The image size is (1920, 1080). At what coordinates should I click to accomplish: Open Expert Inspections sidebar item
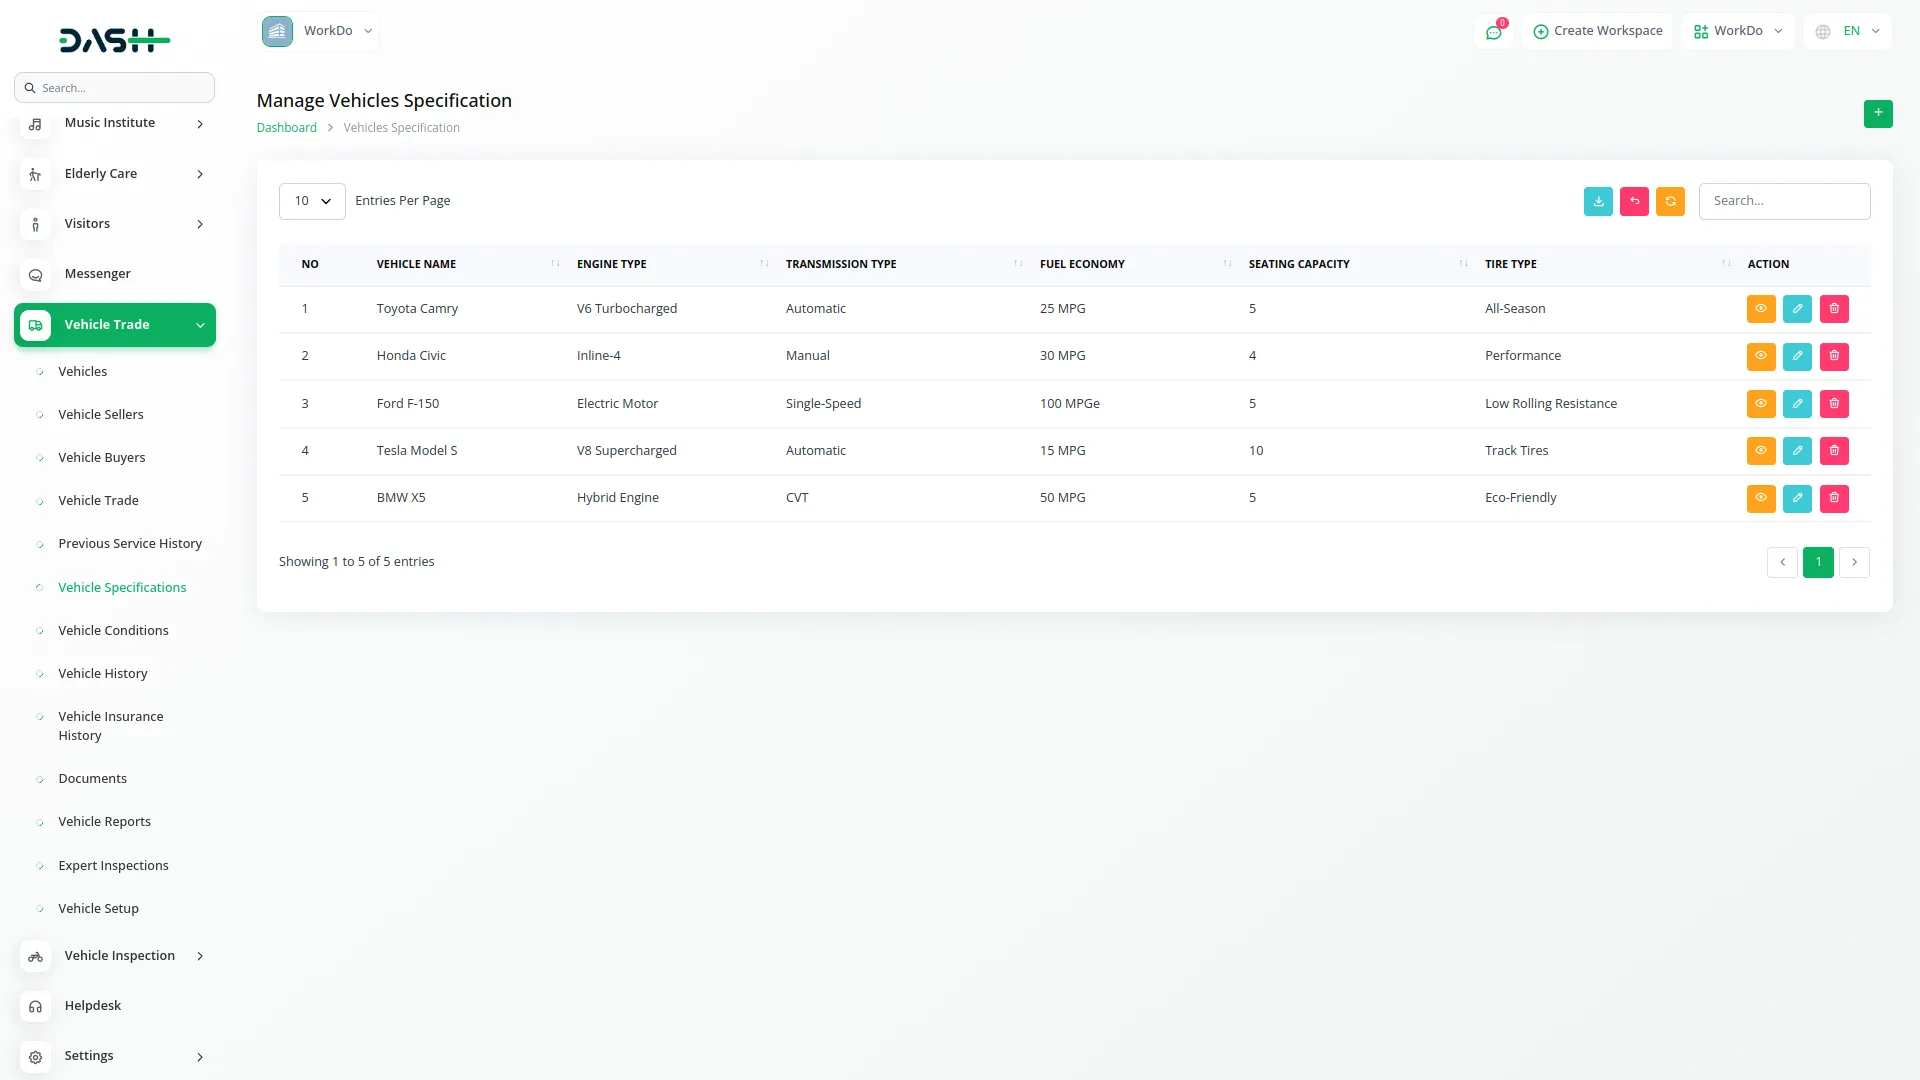point(113,866)
